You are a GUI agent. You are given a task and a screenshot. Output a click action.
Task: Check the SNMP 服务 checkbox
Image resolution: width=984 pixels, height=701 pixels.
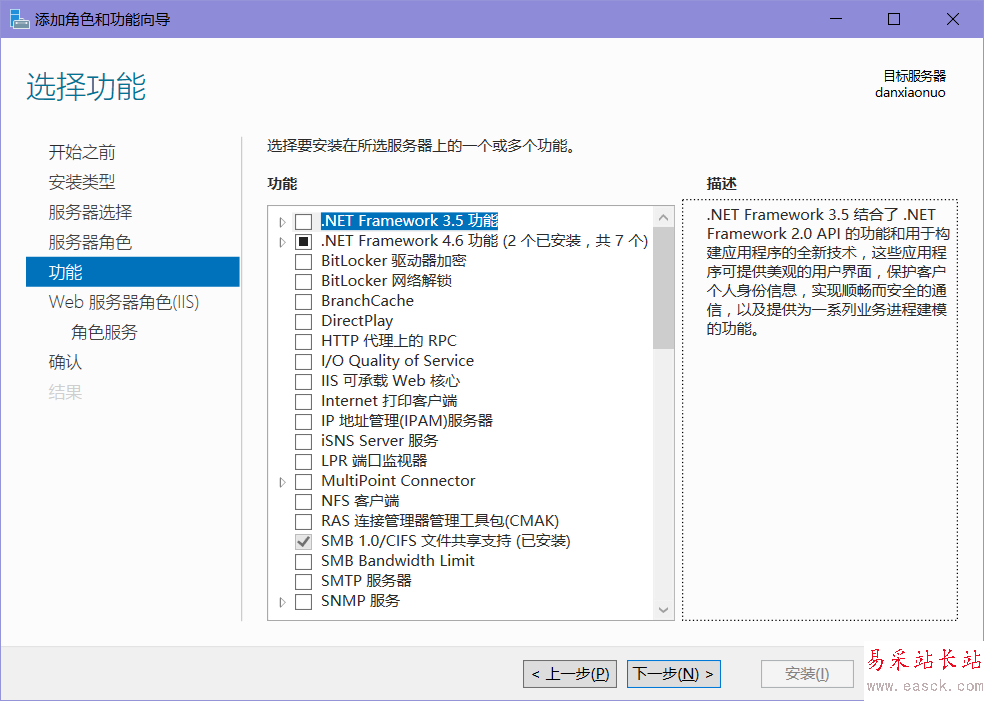pyautogui.click(x=304, y=602)
